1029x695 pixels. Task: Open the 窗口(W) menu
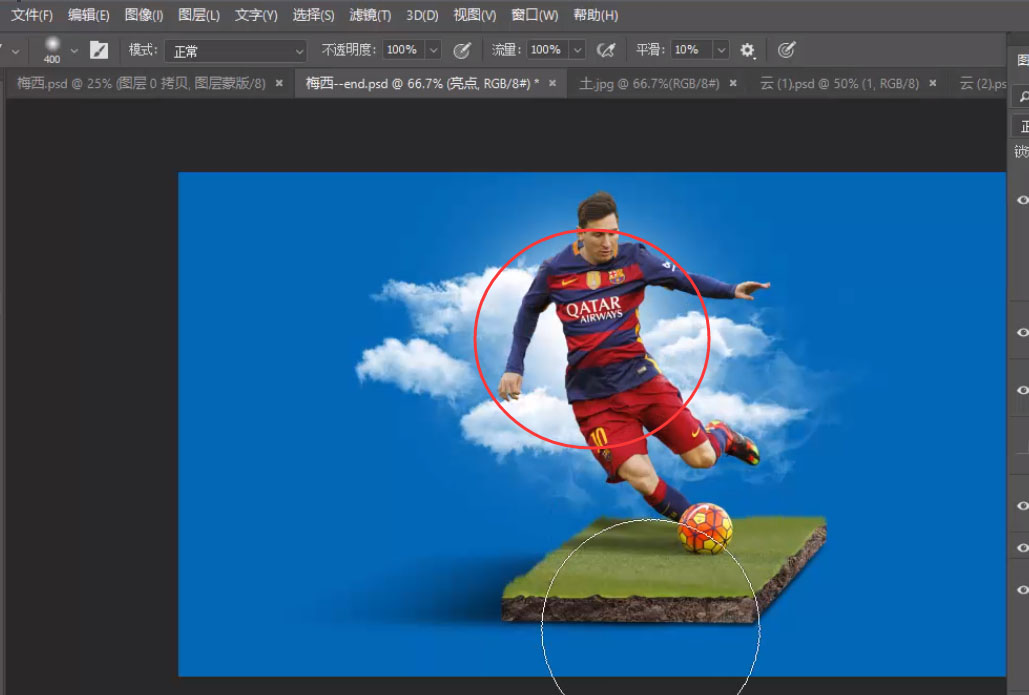pos(535,14)
